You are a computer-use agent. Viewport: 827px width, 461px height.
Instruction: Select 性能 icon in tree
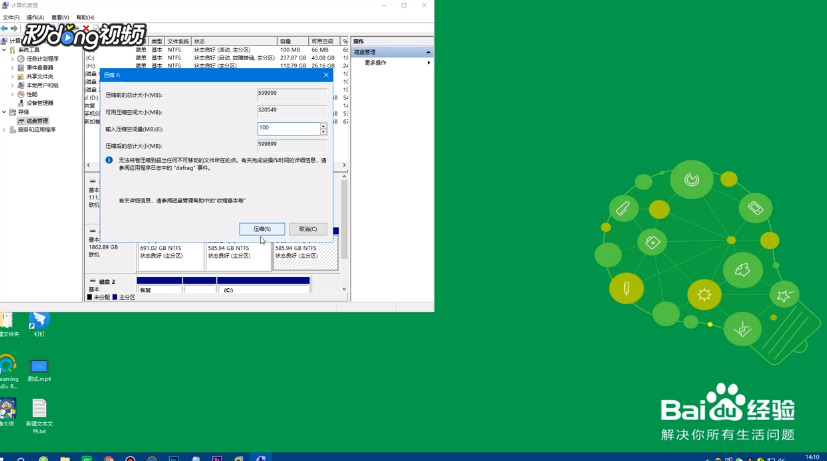[21, 94]
